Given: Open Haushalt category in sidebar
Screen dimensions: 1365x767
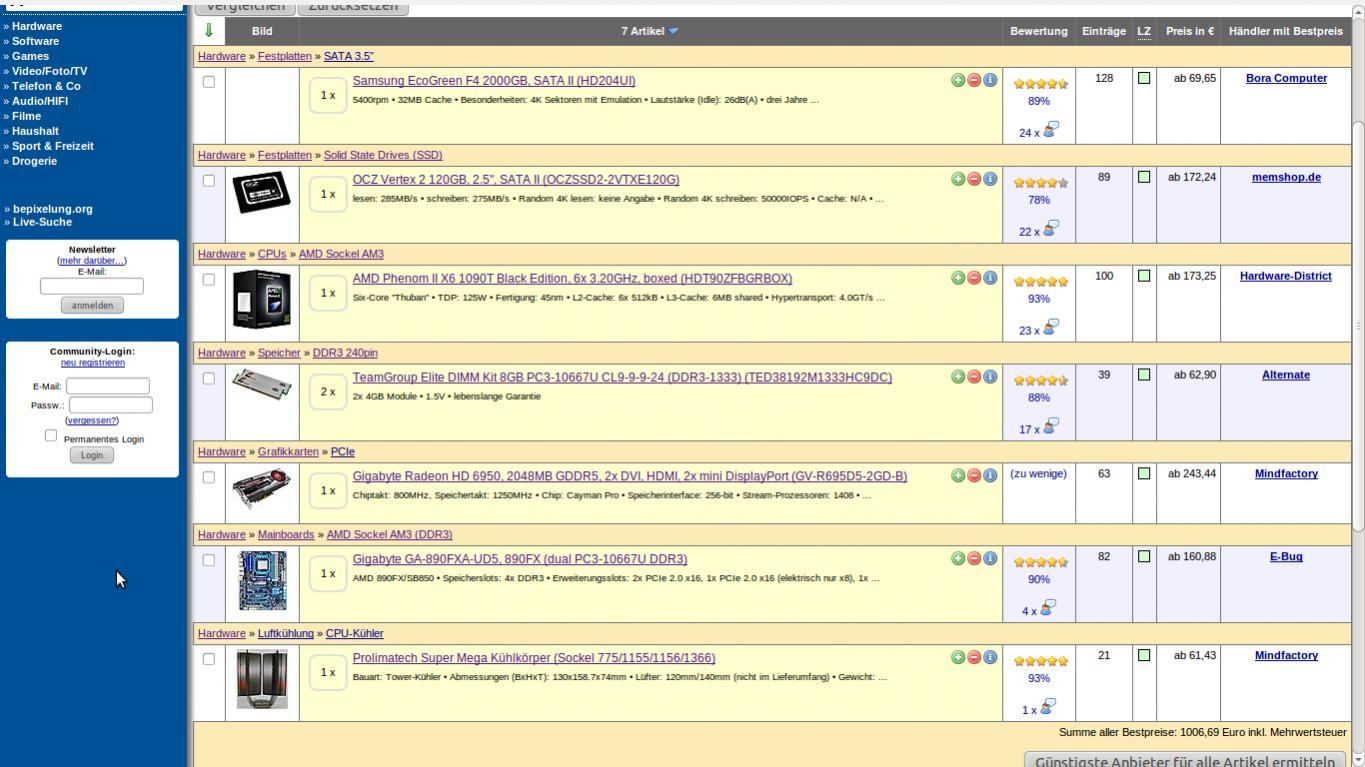Looking at the screenshot, I should coord(35,131).
